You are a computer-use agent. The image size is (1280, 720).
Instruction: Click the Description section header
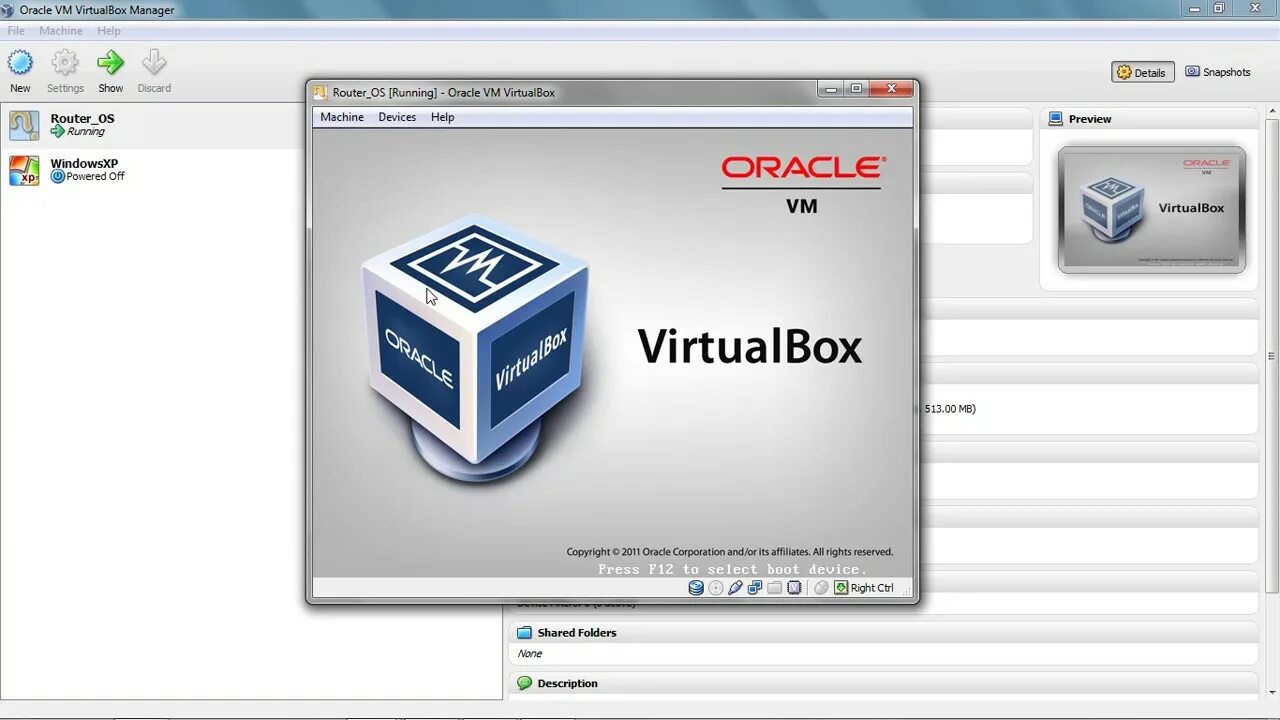point(883,683)
